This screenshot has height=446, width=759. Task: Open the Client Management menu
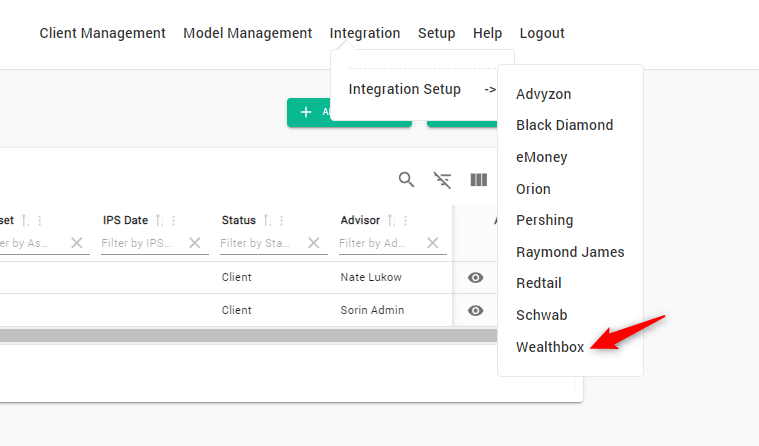(x=103, y=33)
